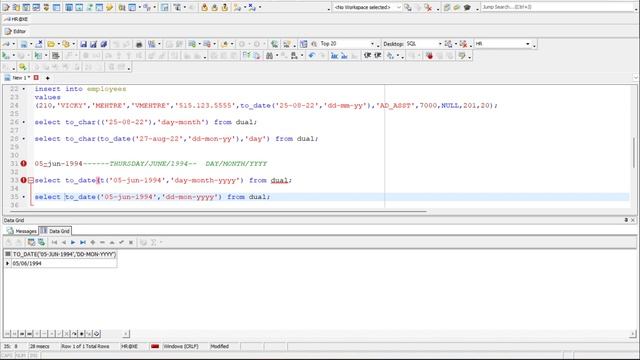
Task: Click the editor horizontal scrollbar
Action: pos(218,211)
